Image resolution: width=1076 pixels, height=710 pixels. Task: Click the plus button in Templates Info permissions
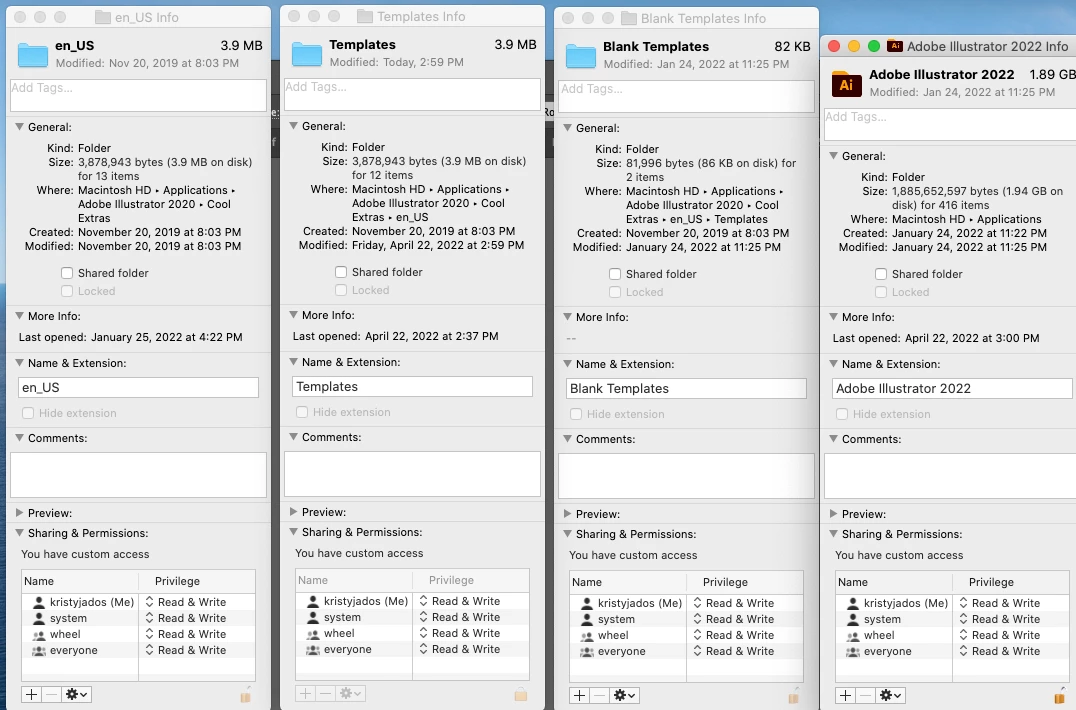pos(305,694)
